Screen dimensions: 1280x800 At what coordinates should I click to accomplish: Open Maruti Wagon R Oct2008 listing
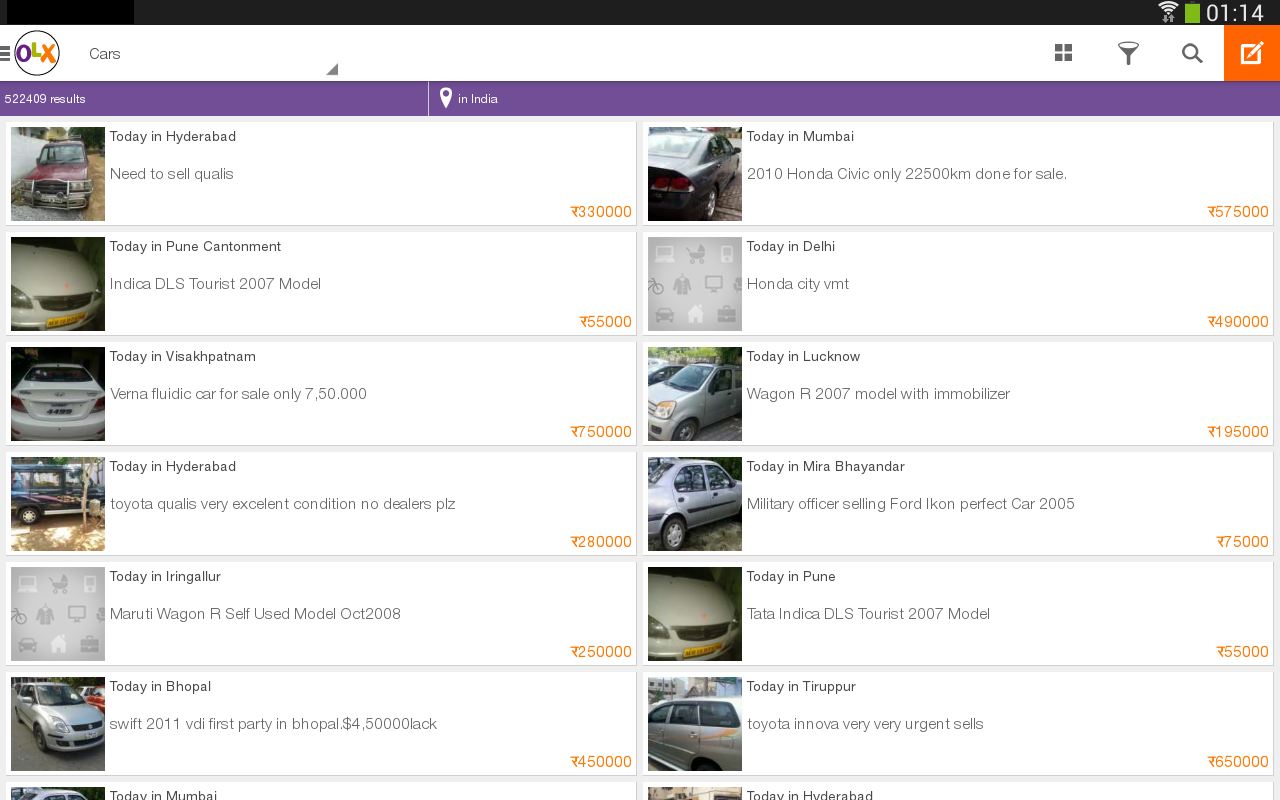(321, 614)
